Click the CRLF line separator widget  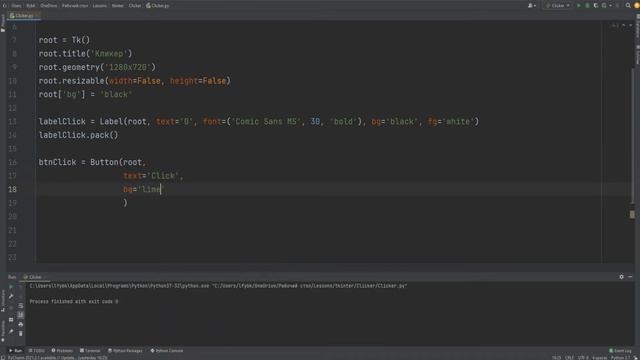[569, 358]
